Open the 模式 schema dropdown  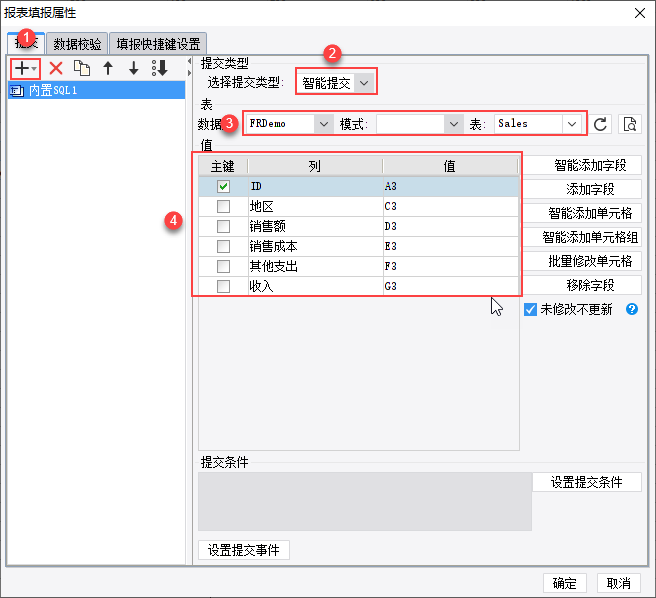454,124
